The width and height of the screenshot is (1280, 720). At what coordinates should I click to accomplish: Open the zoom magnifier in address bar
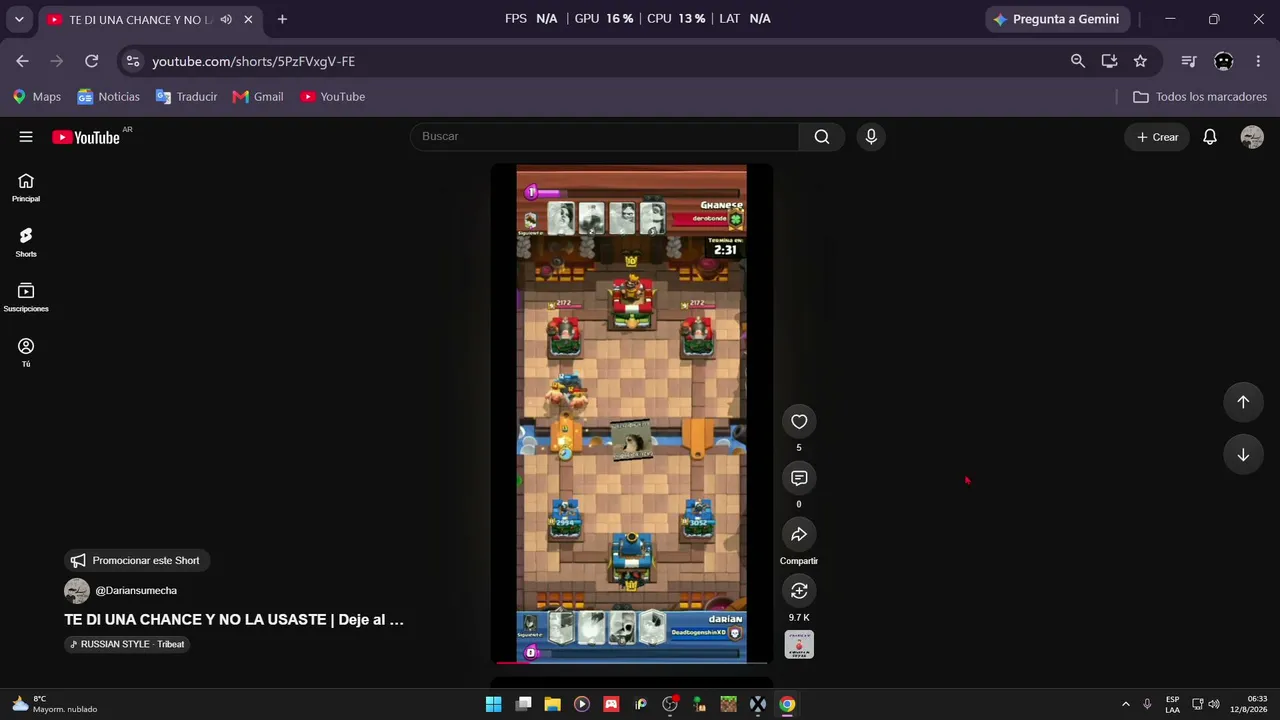1078,61
